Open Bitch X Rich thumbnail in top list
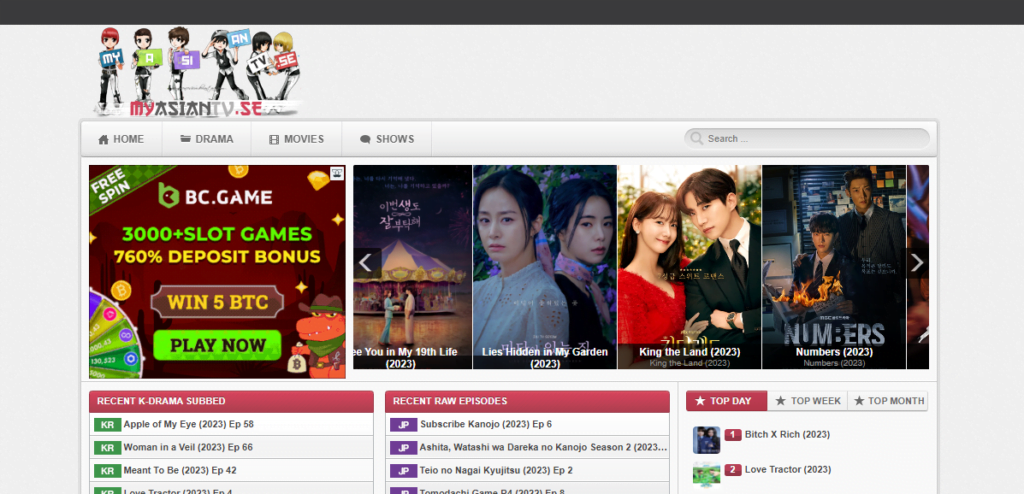 706,440
